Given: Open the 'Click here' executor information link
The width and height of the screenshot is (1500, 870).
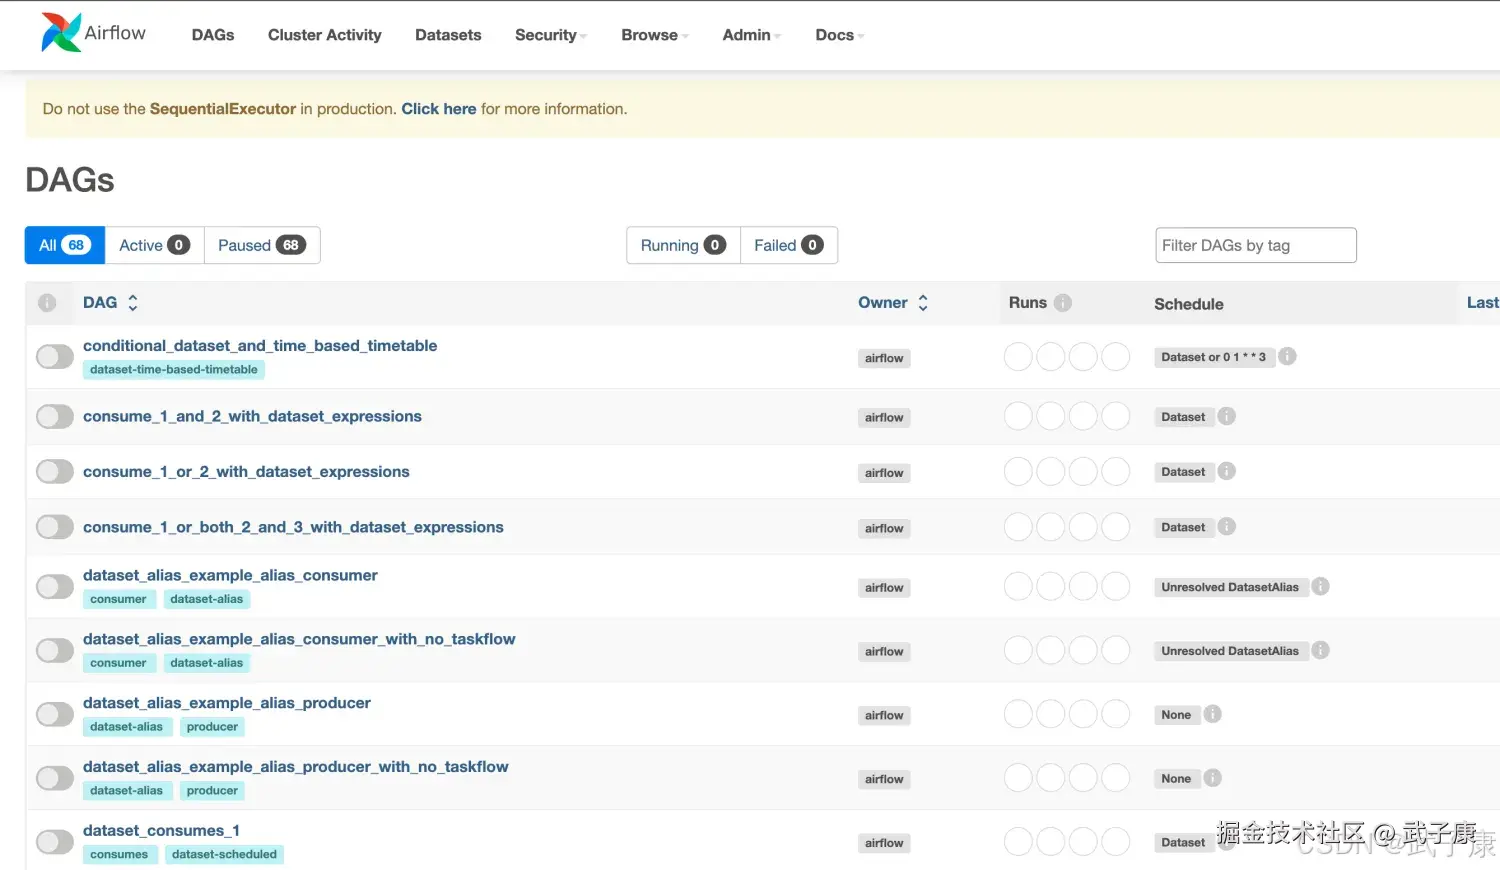Looking at the screenshot, I should 438,109.
